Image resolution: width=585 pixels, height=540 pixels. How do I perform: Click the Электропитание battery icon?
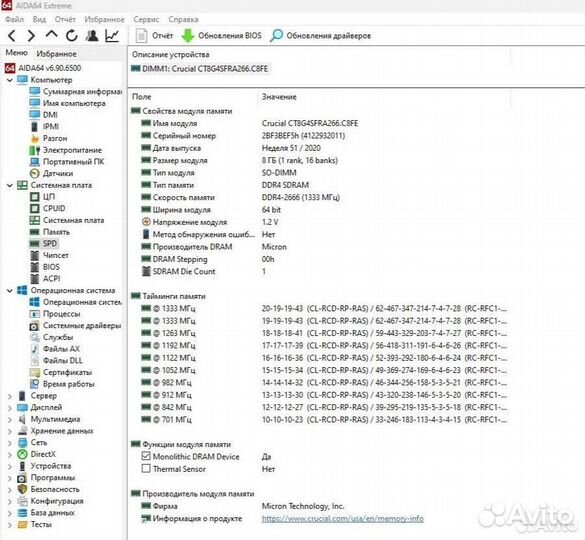[x=35, y=150]
